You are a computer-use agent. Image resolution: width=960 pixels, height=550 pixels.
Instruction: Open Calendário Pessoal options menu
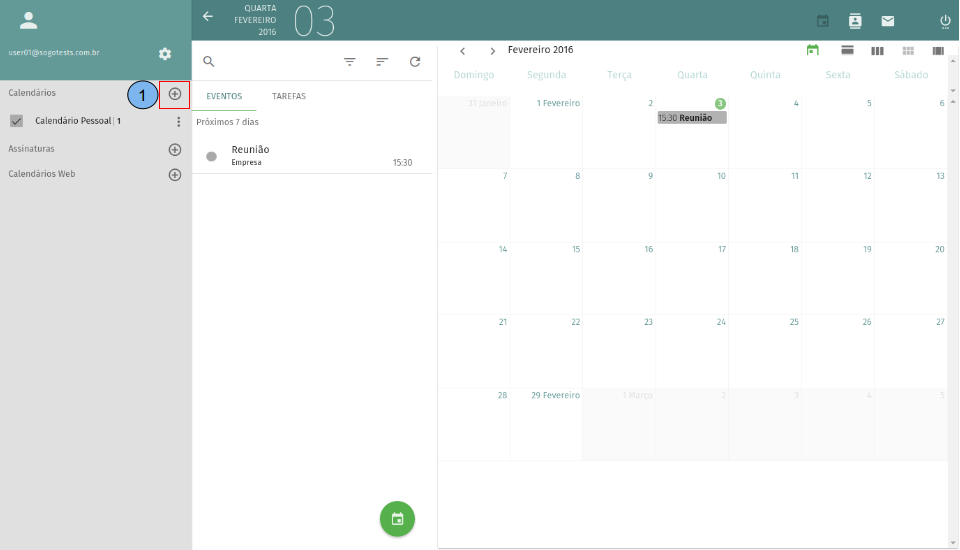pos(179,122)
